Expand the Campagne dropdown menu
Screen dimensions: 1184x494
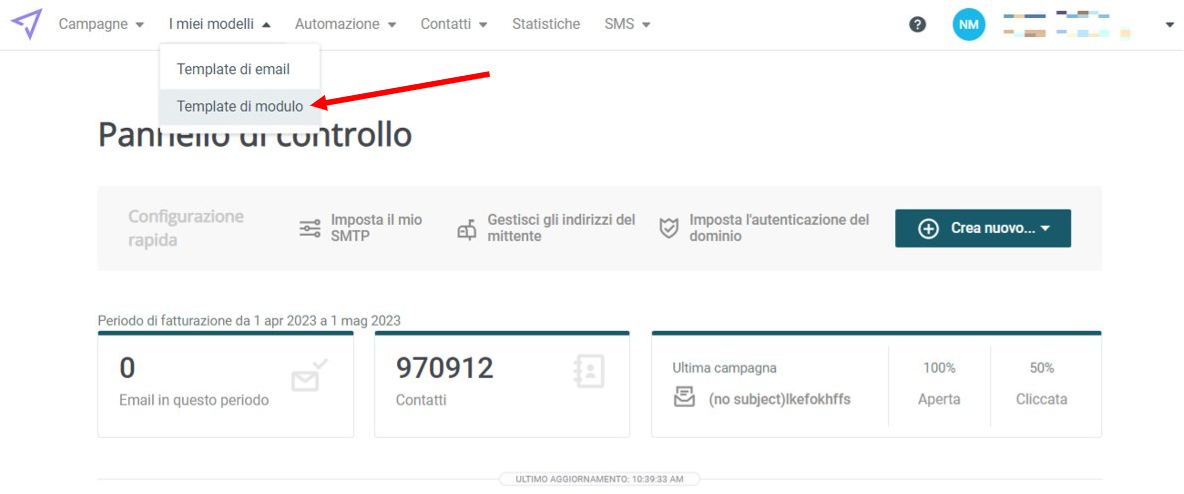101,24
